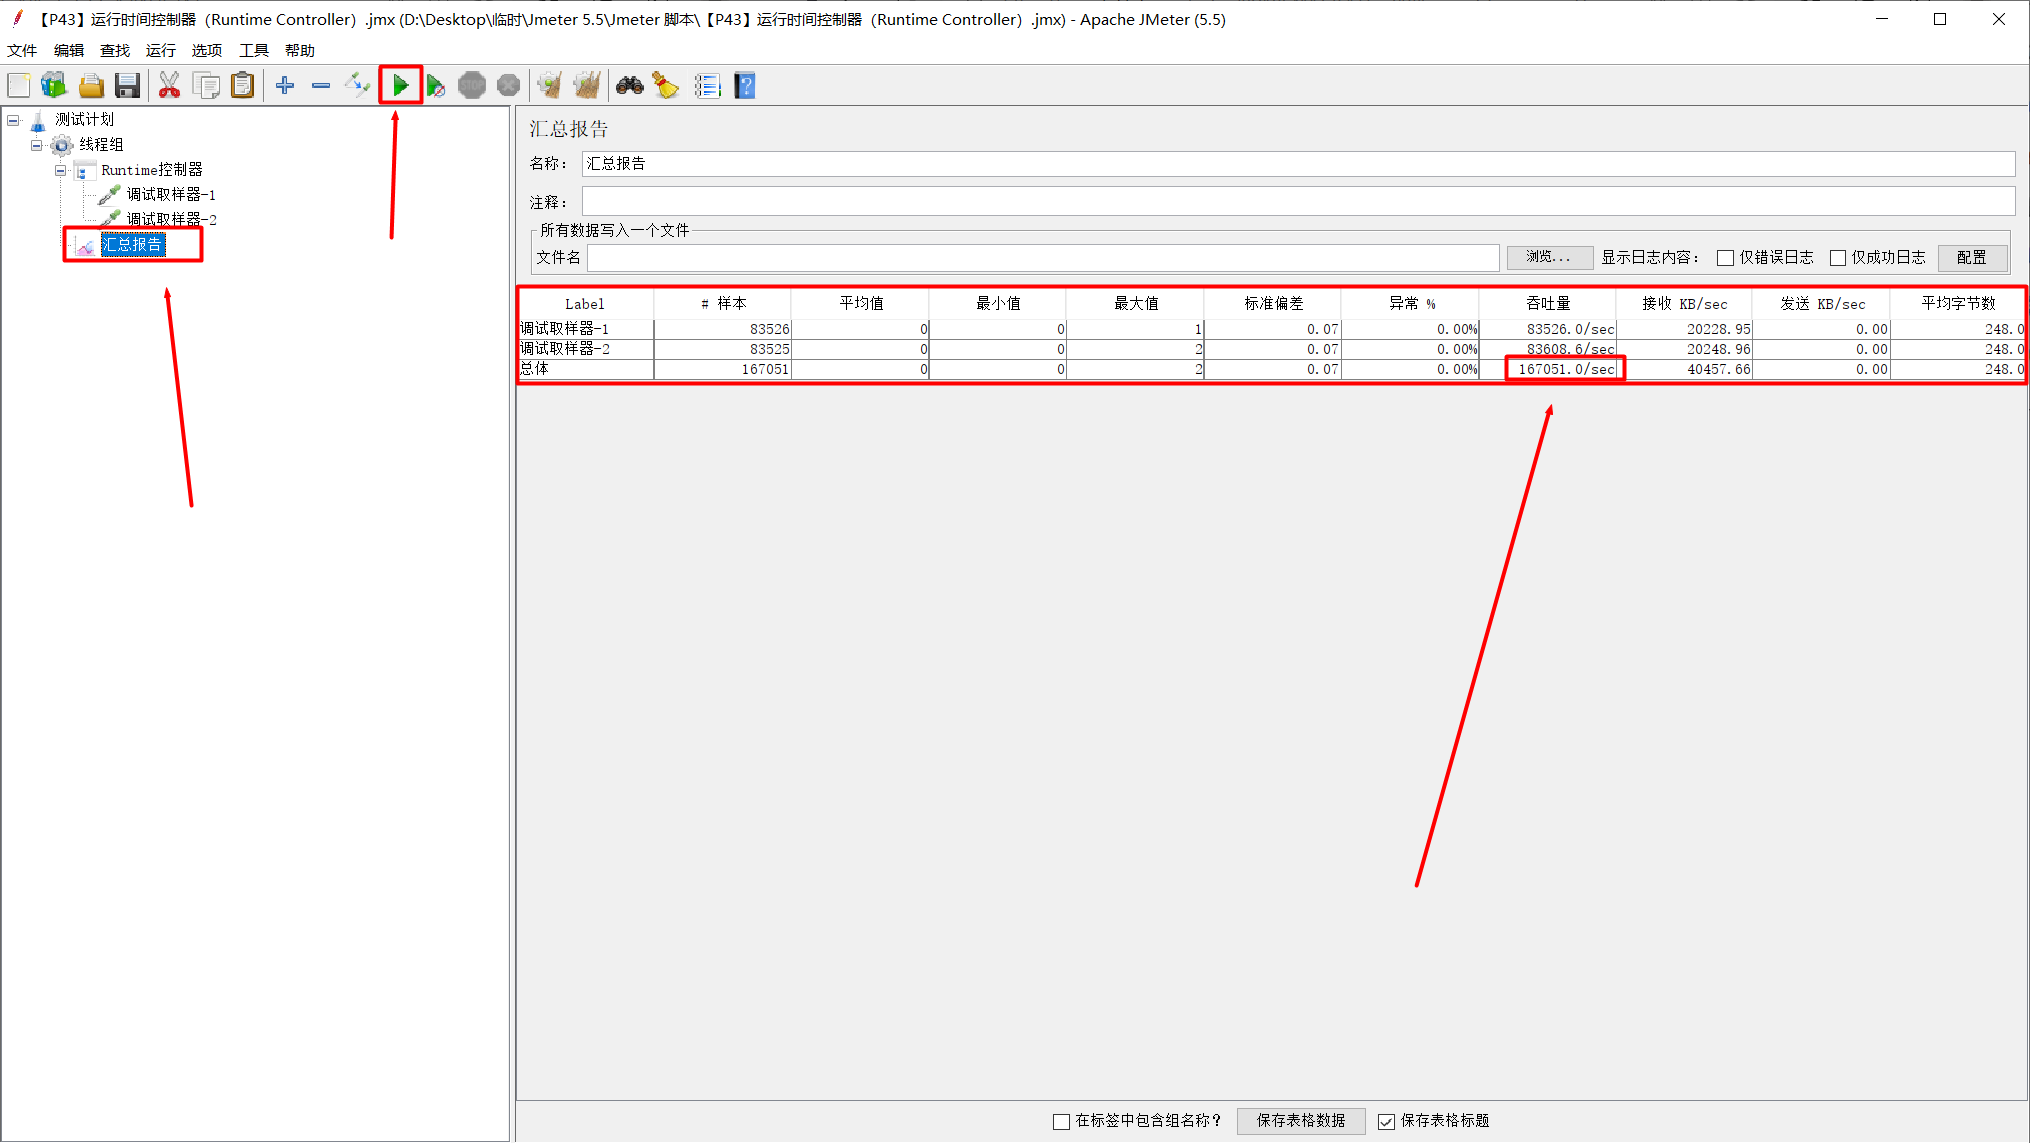Enable 仅错误日志 checkbox
Viewport: 2030px width, 1143px height.
click(1725, 258)
